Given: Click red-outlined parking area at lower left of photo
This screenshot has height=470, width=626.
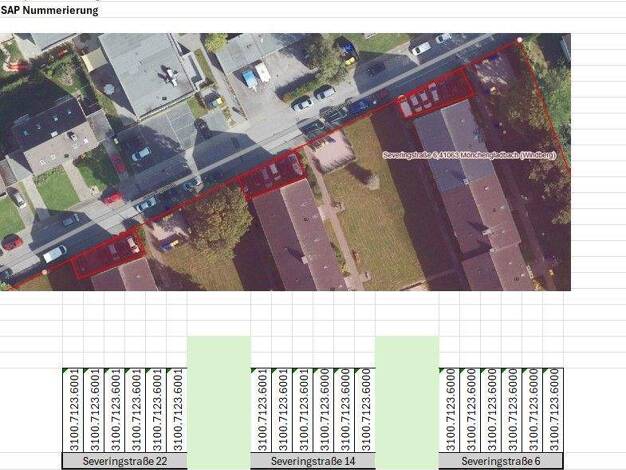Looking at the screenshot, I should click(107, 254).
